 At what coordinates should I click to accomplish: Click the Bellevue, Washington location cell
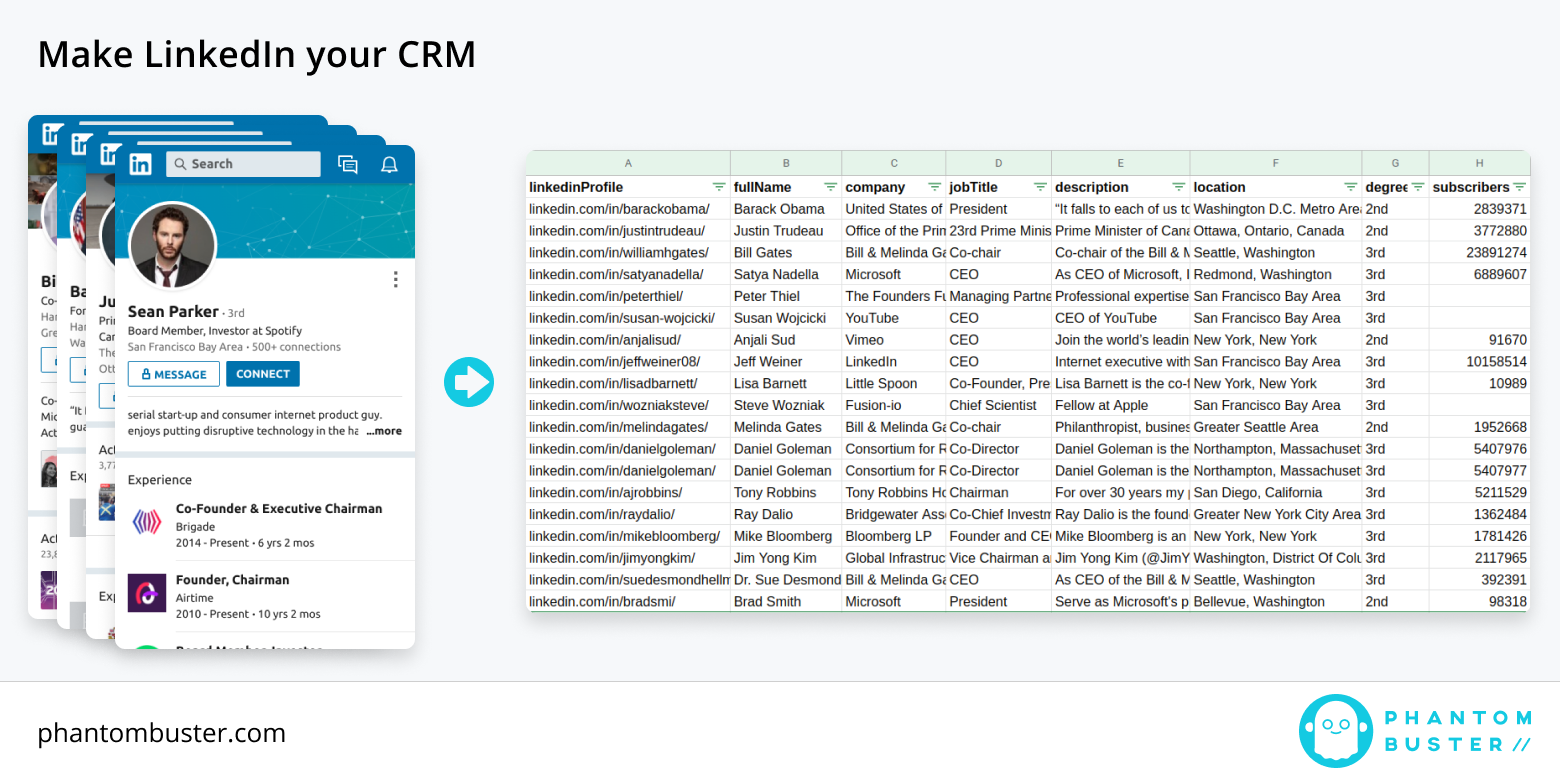point(1276,602)
